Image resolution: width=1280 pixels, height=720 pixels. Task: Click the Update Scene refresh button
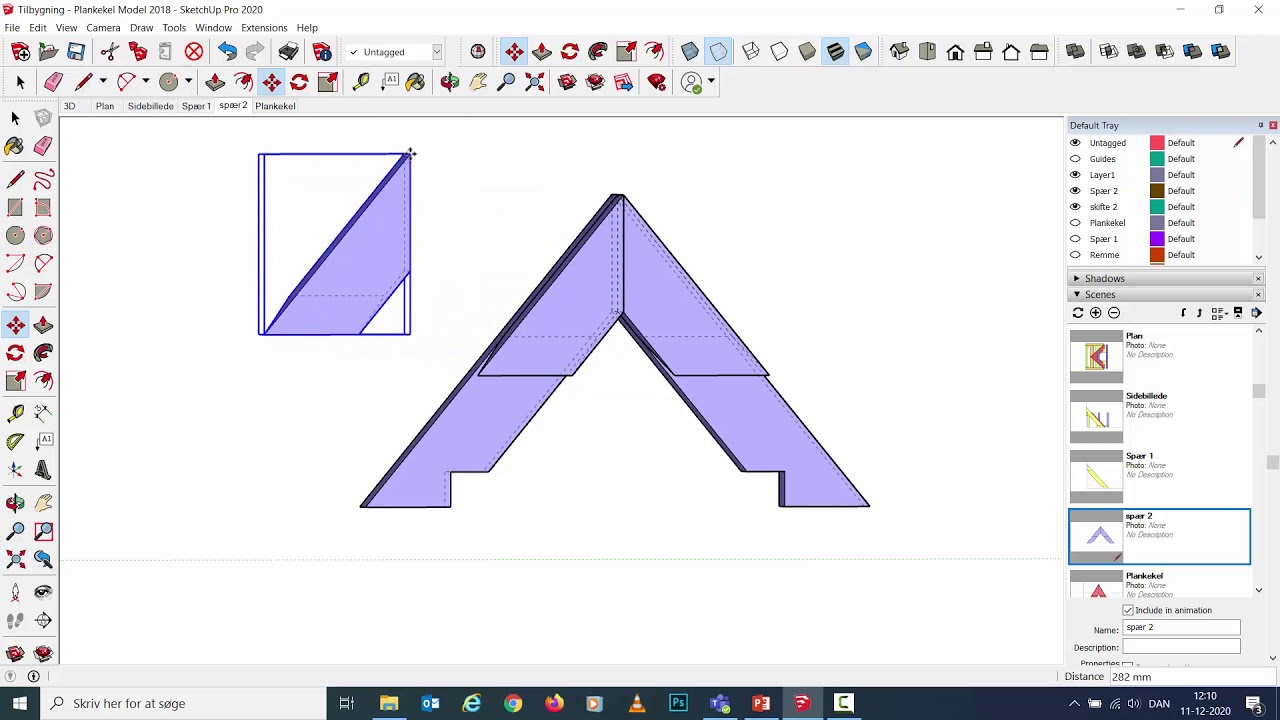(1078, 313)
